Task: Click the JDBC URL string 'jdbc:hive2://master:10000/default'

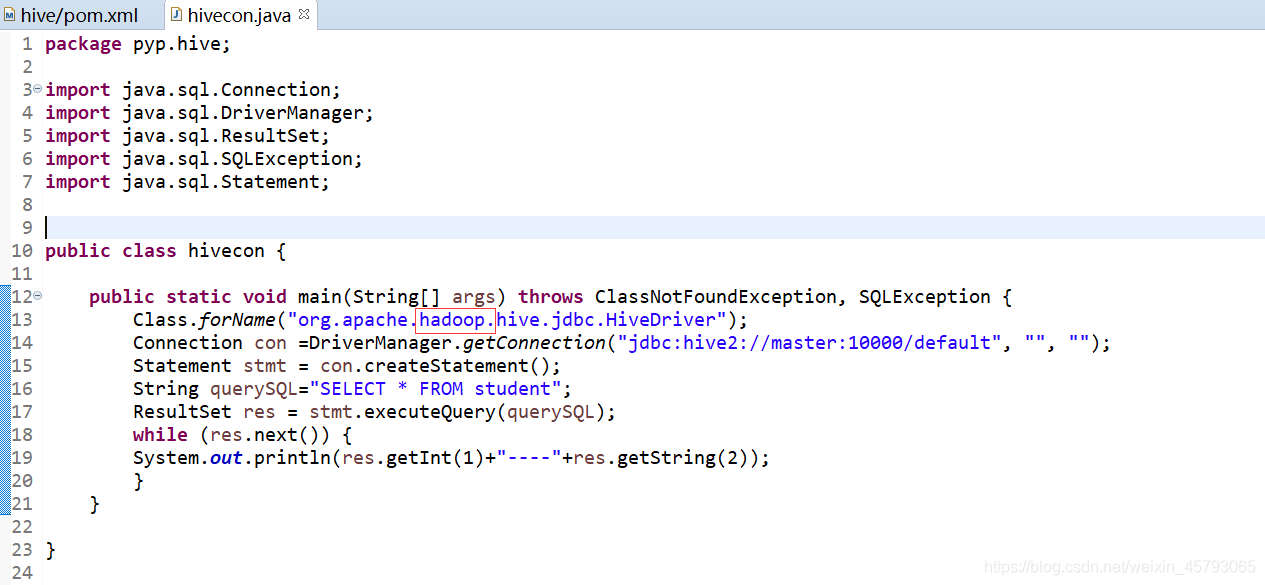Action: point(811,343)
